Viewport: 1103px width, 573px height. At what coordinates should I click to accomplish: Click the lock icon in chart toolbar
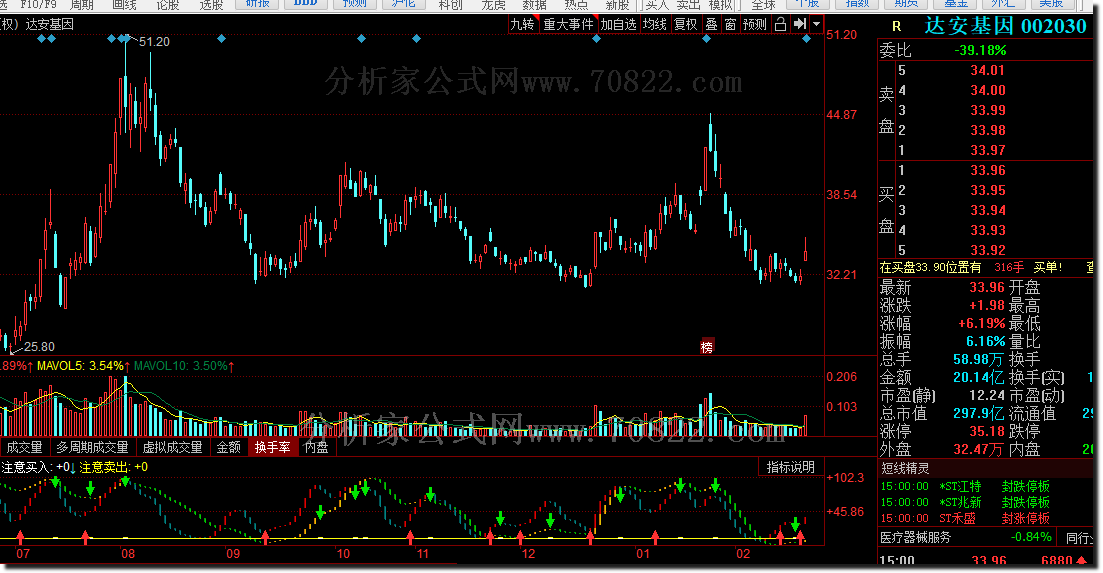(780, 24)
